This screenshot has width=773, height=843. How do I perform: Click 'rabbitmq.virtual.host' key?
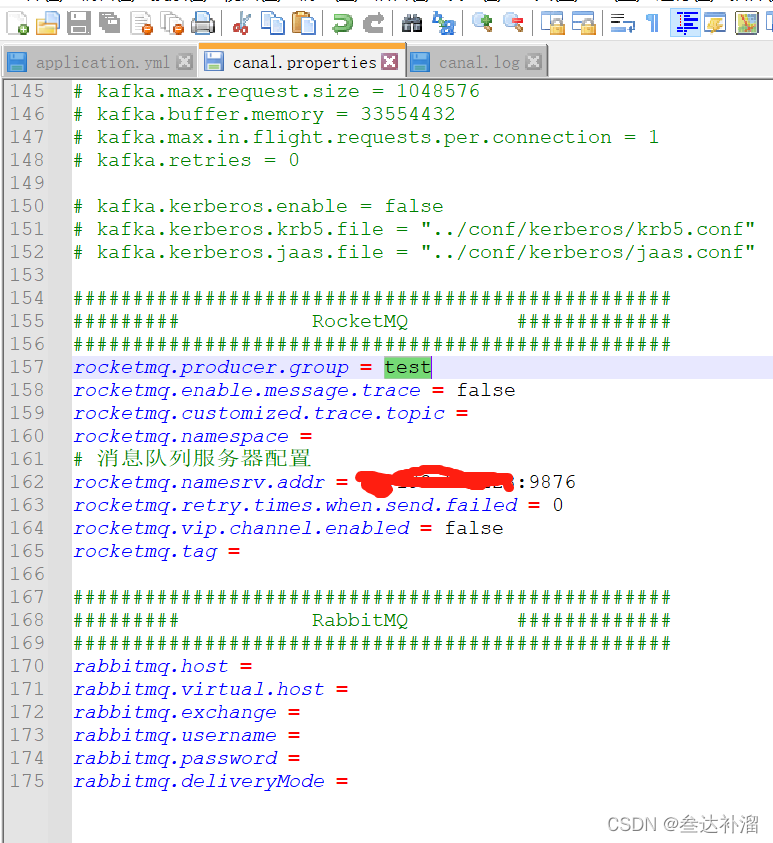[199, 690]
